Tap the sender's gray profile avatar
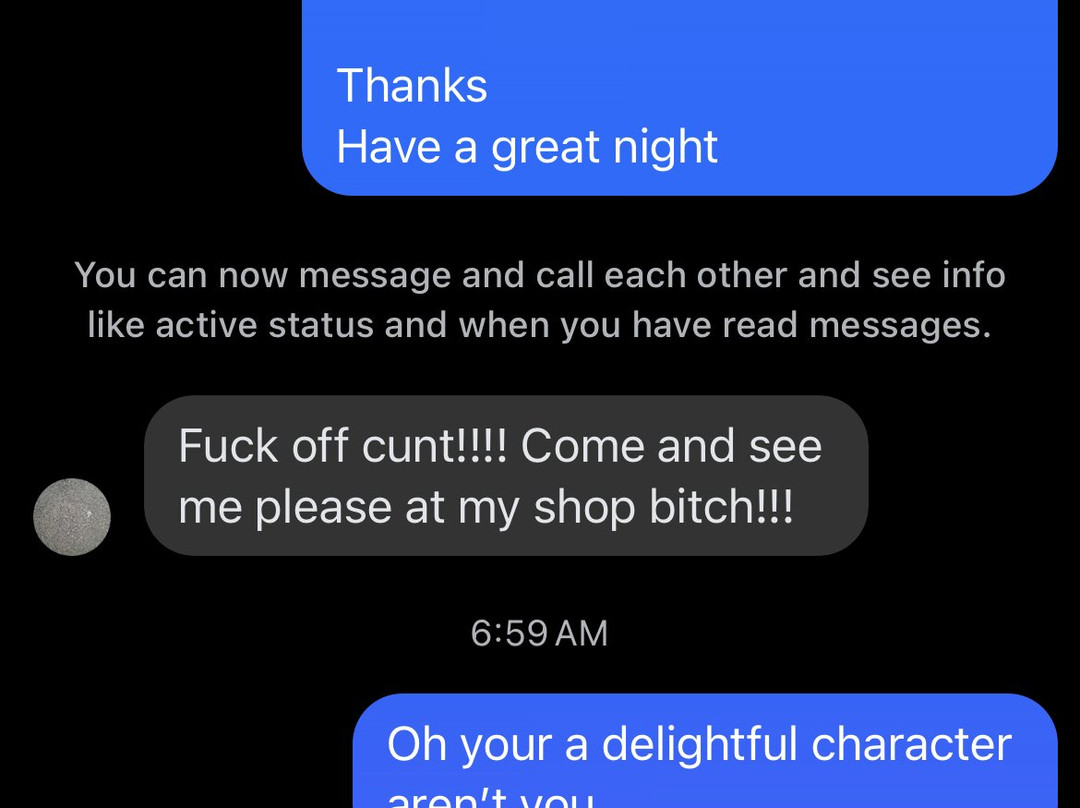The width and height of the screenshot is (1080, 808). coord(72,517)
